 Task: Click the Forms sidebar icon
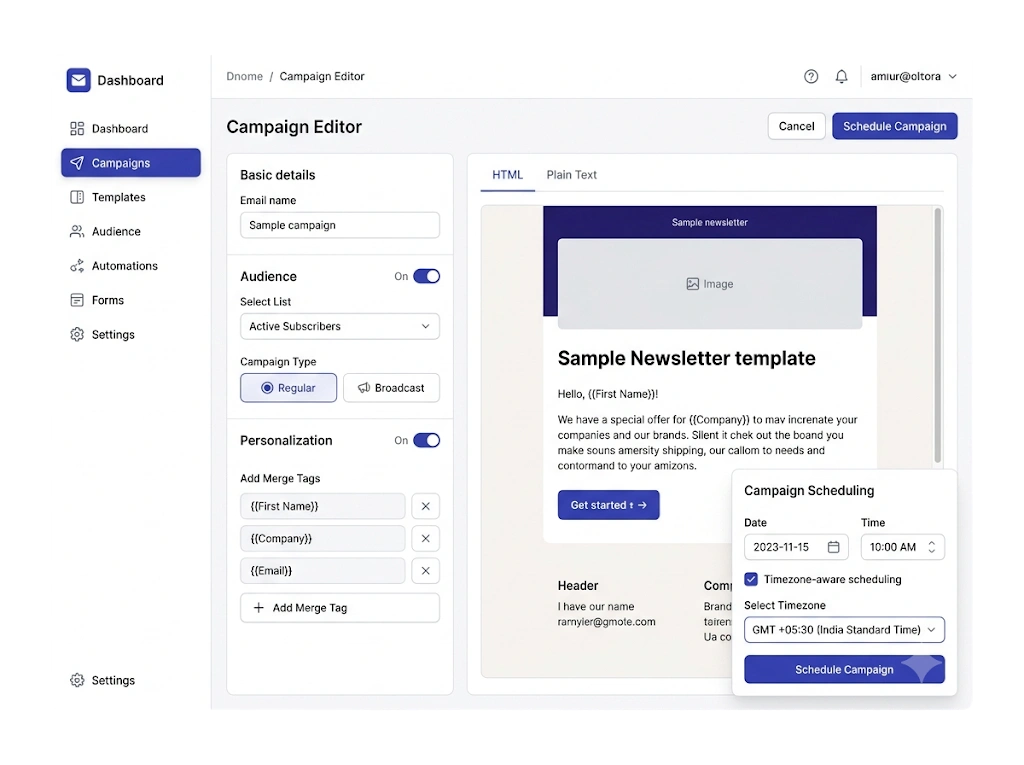(x=77, y=300)
